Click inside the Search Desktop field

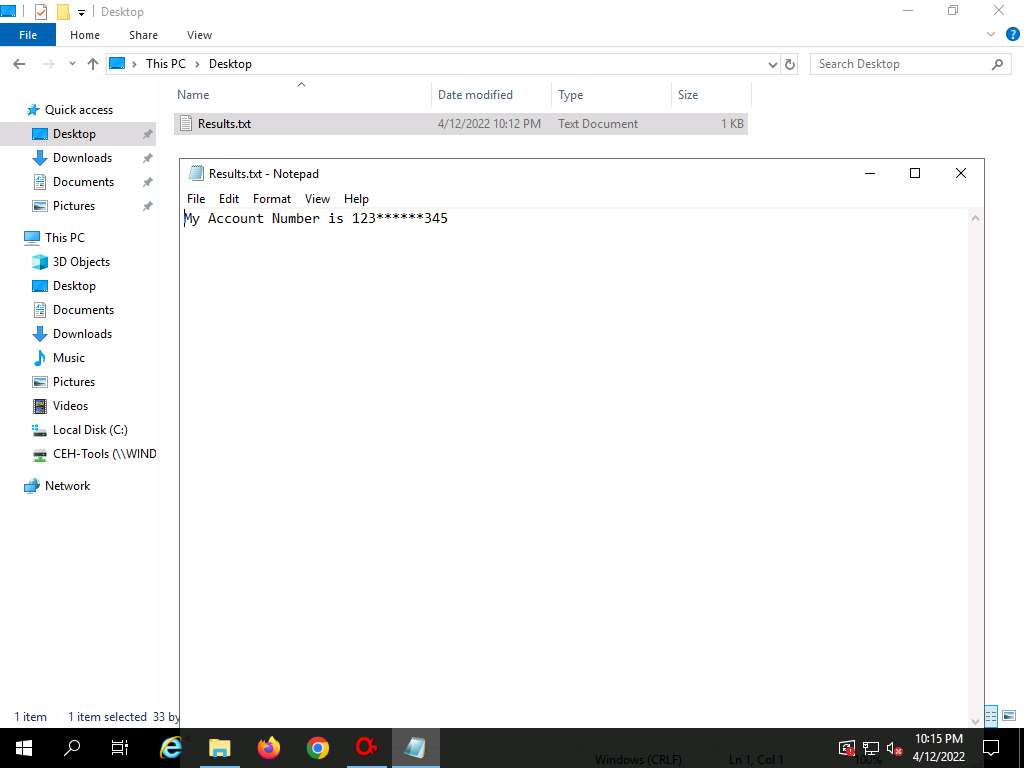click(x=900, y=64)
